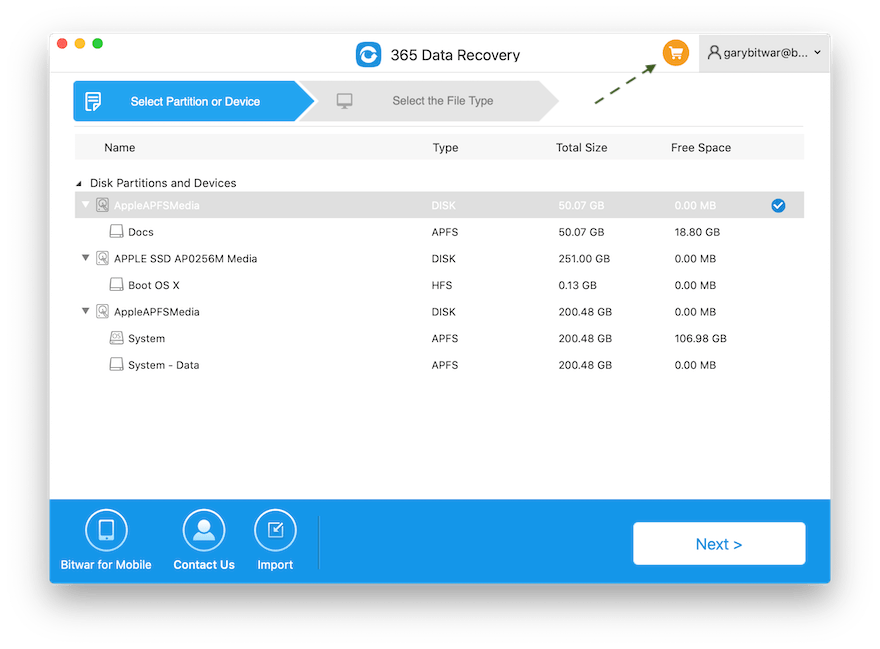The width and height of the screenshot is (880, 649).
Task: Collapse the Disk Partitions and Devices group
Action: coord(79,184)
